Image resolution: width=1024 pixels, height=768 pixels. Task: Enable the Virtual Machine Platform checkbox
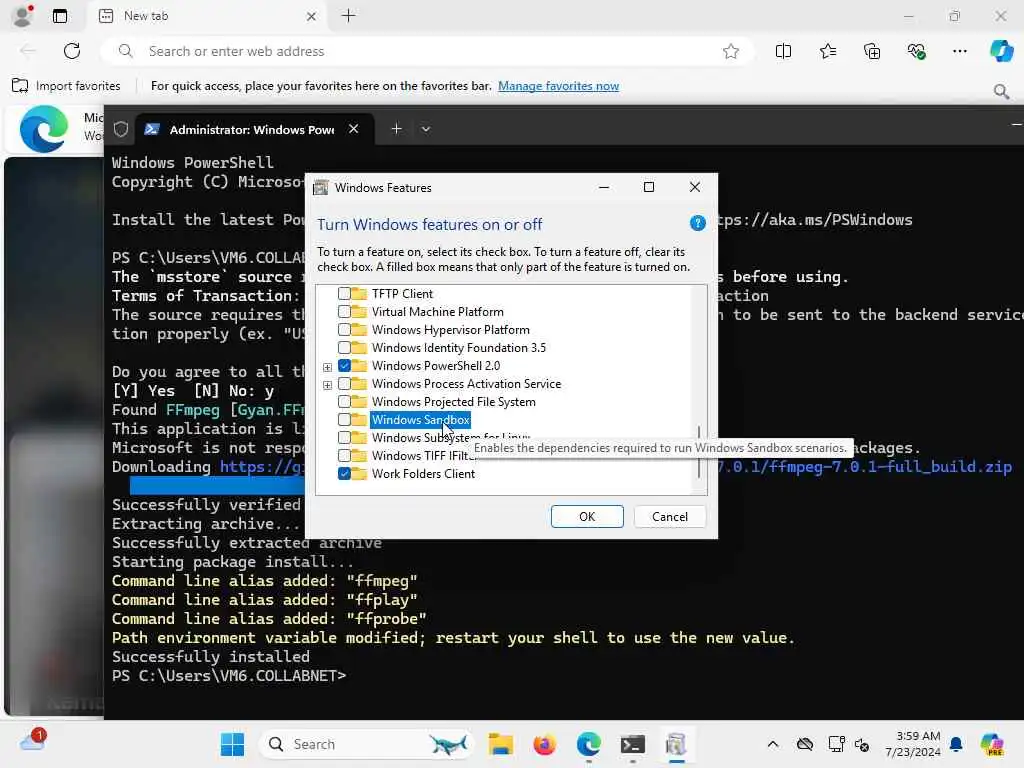[344, 312]
